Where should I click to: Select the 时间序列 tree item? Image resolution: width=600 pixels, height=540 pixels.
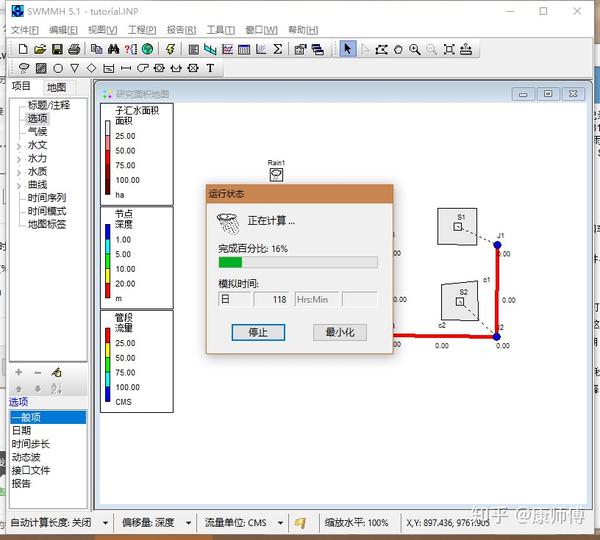tap(47, 198)
